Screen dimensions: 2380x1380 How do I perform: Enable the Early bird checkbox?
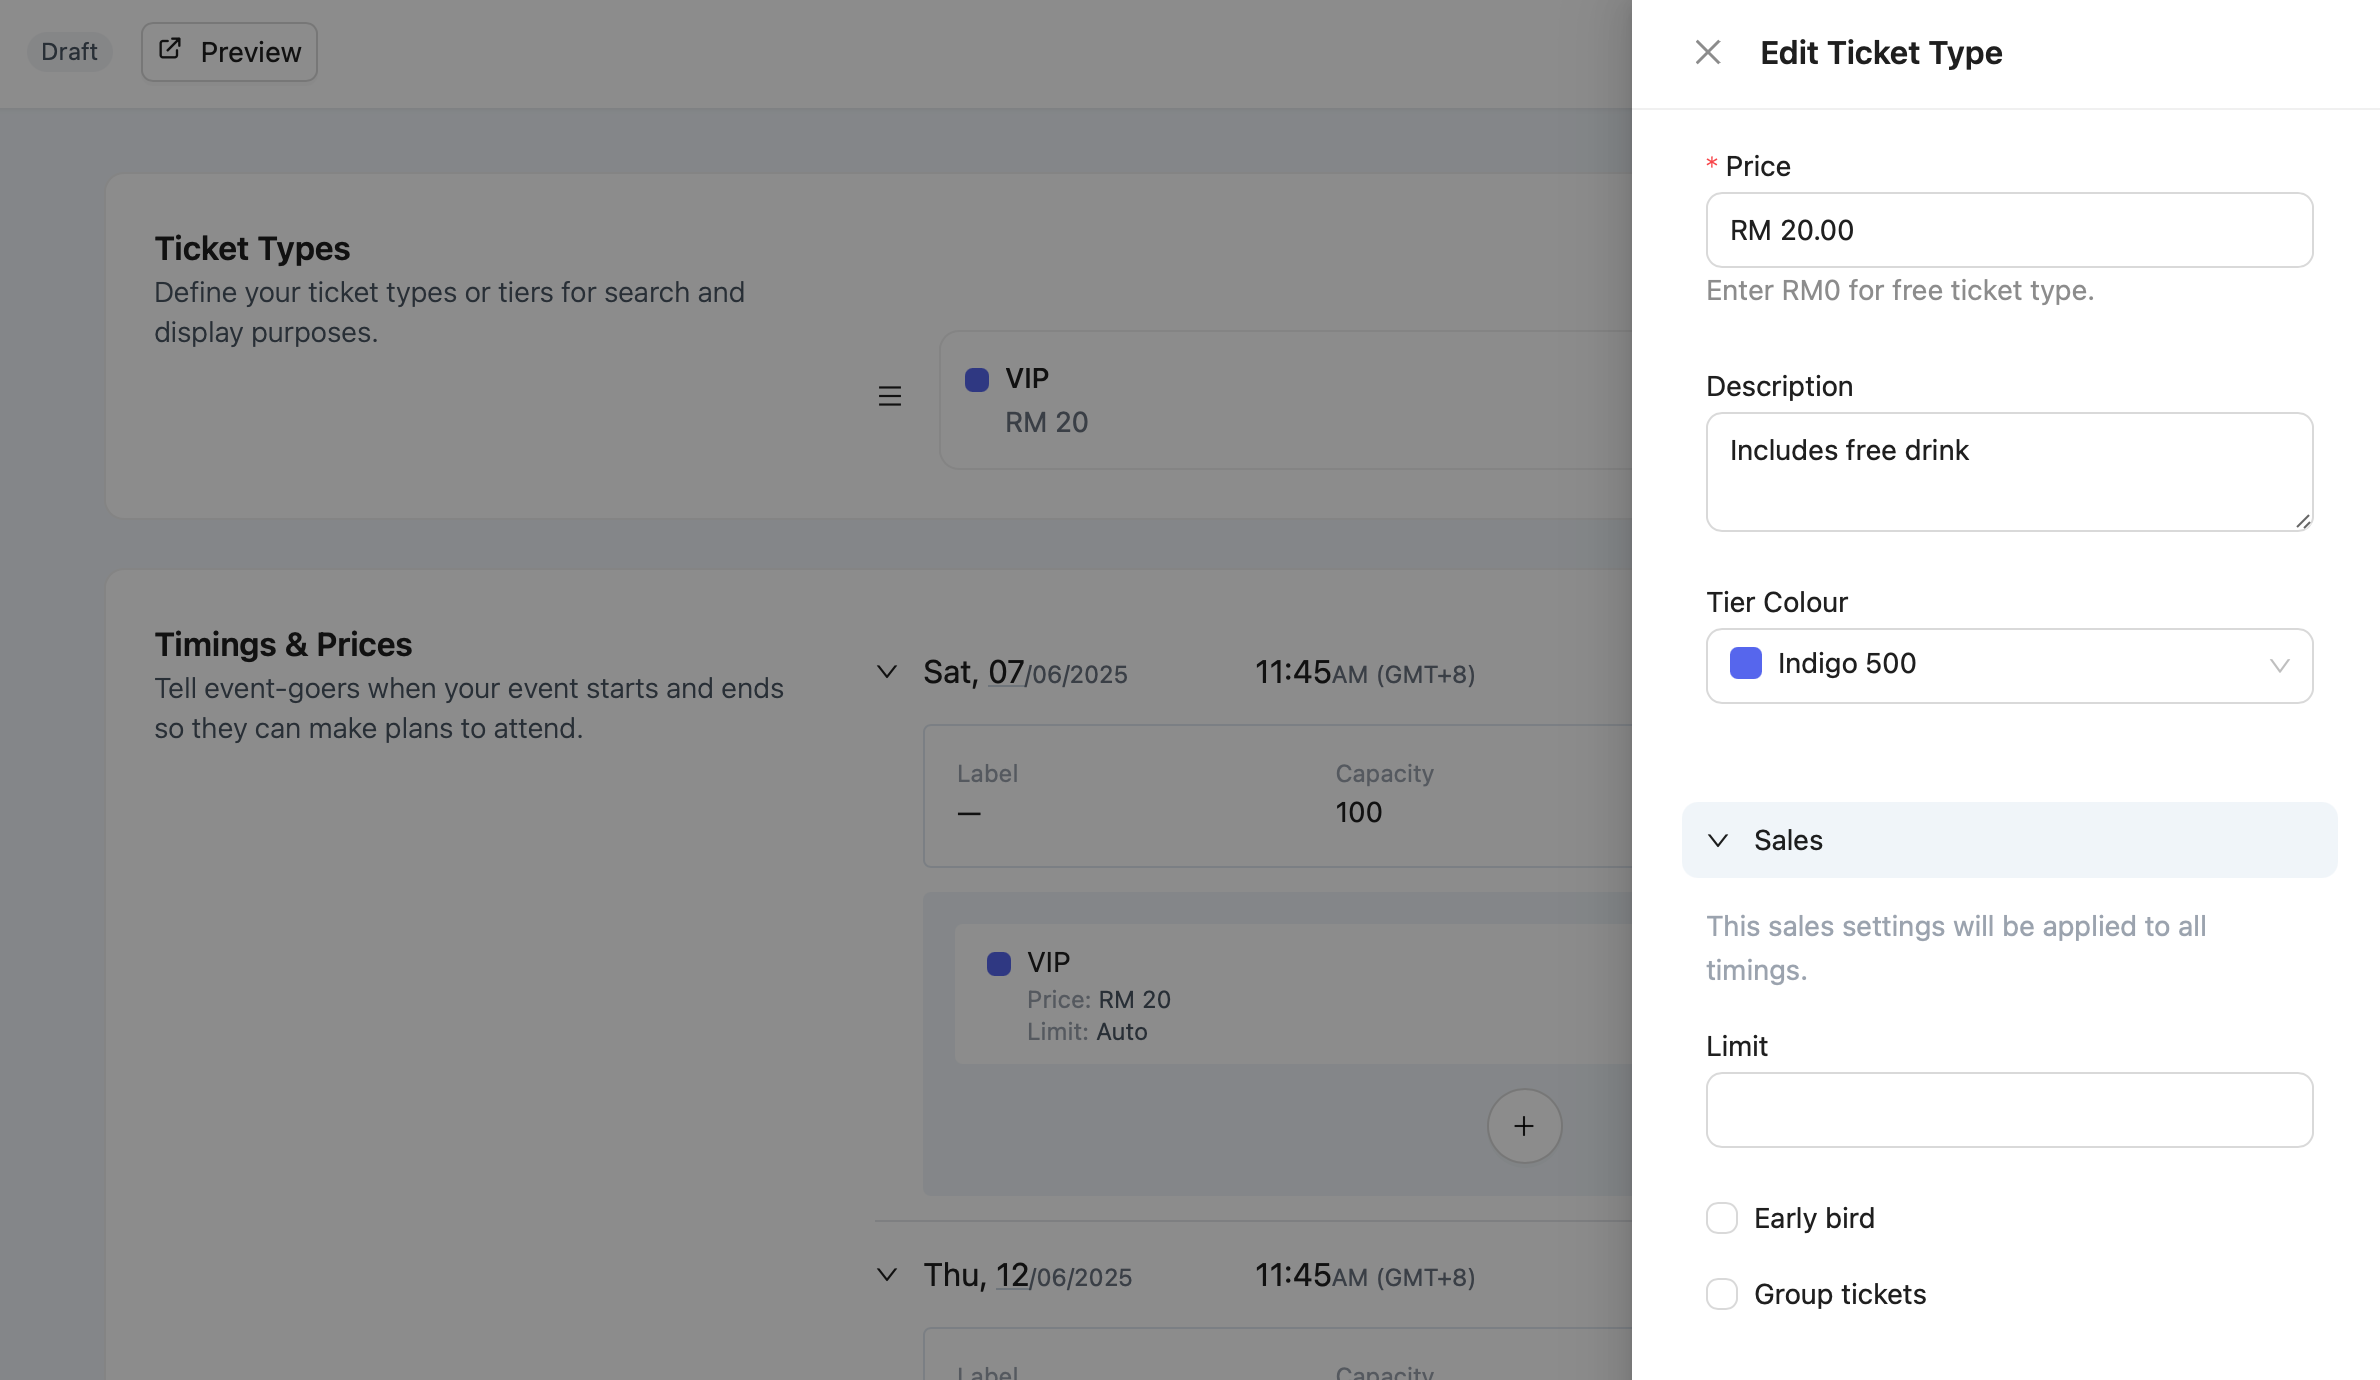1722,1218
